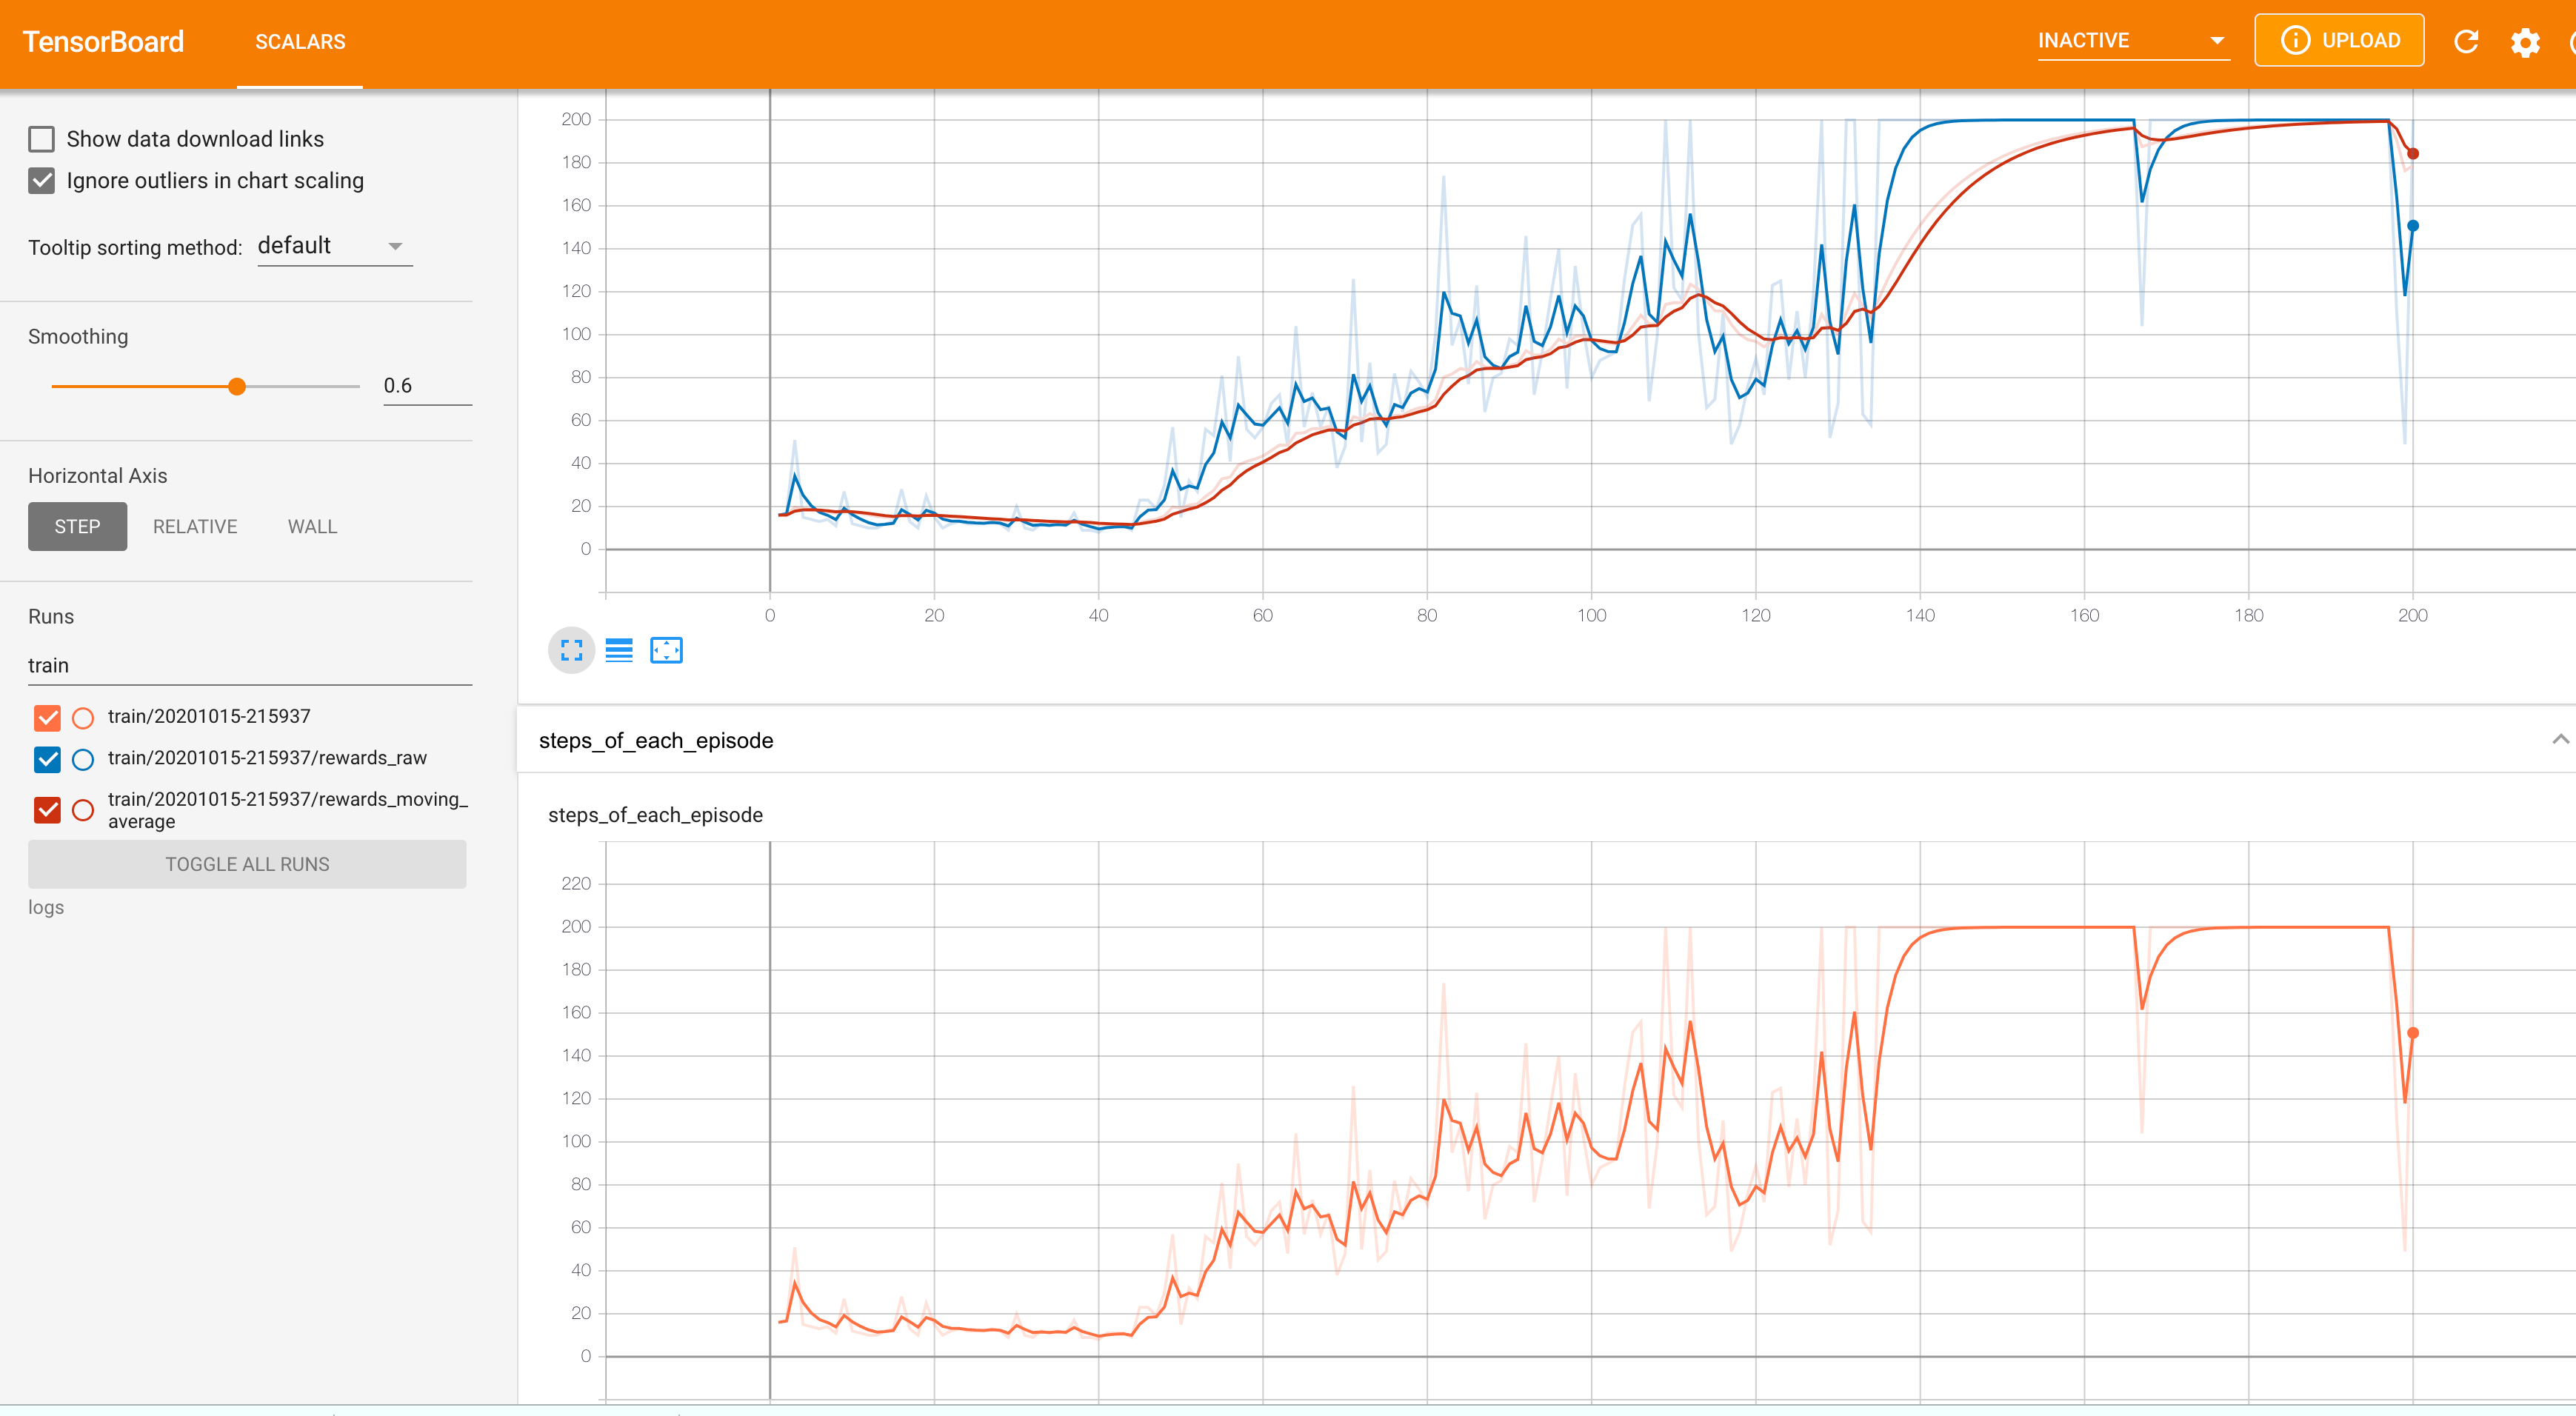Screen dimensions: 2576x1416
Task: Enable Show data download links checkbox
Action: 41,139
